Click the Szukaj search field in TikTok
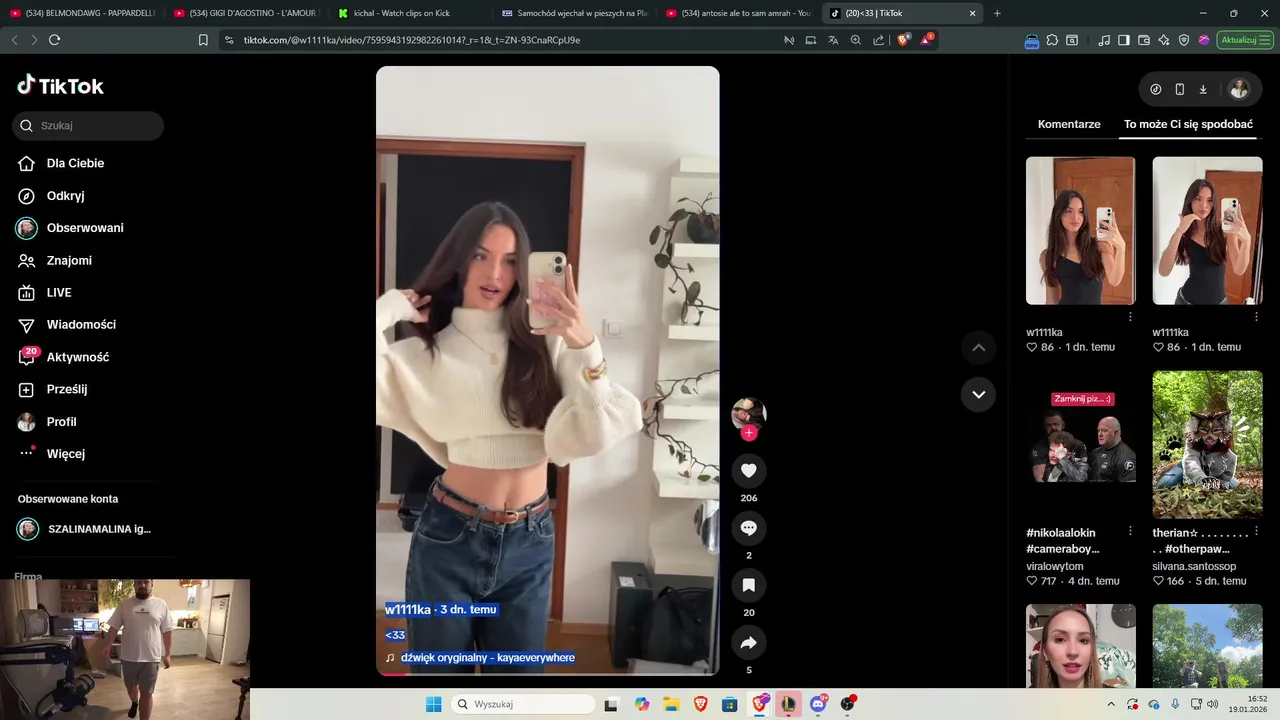1280x720 pixels. pos(88,126)
